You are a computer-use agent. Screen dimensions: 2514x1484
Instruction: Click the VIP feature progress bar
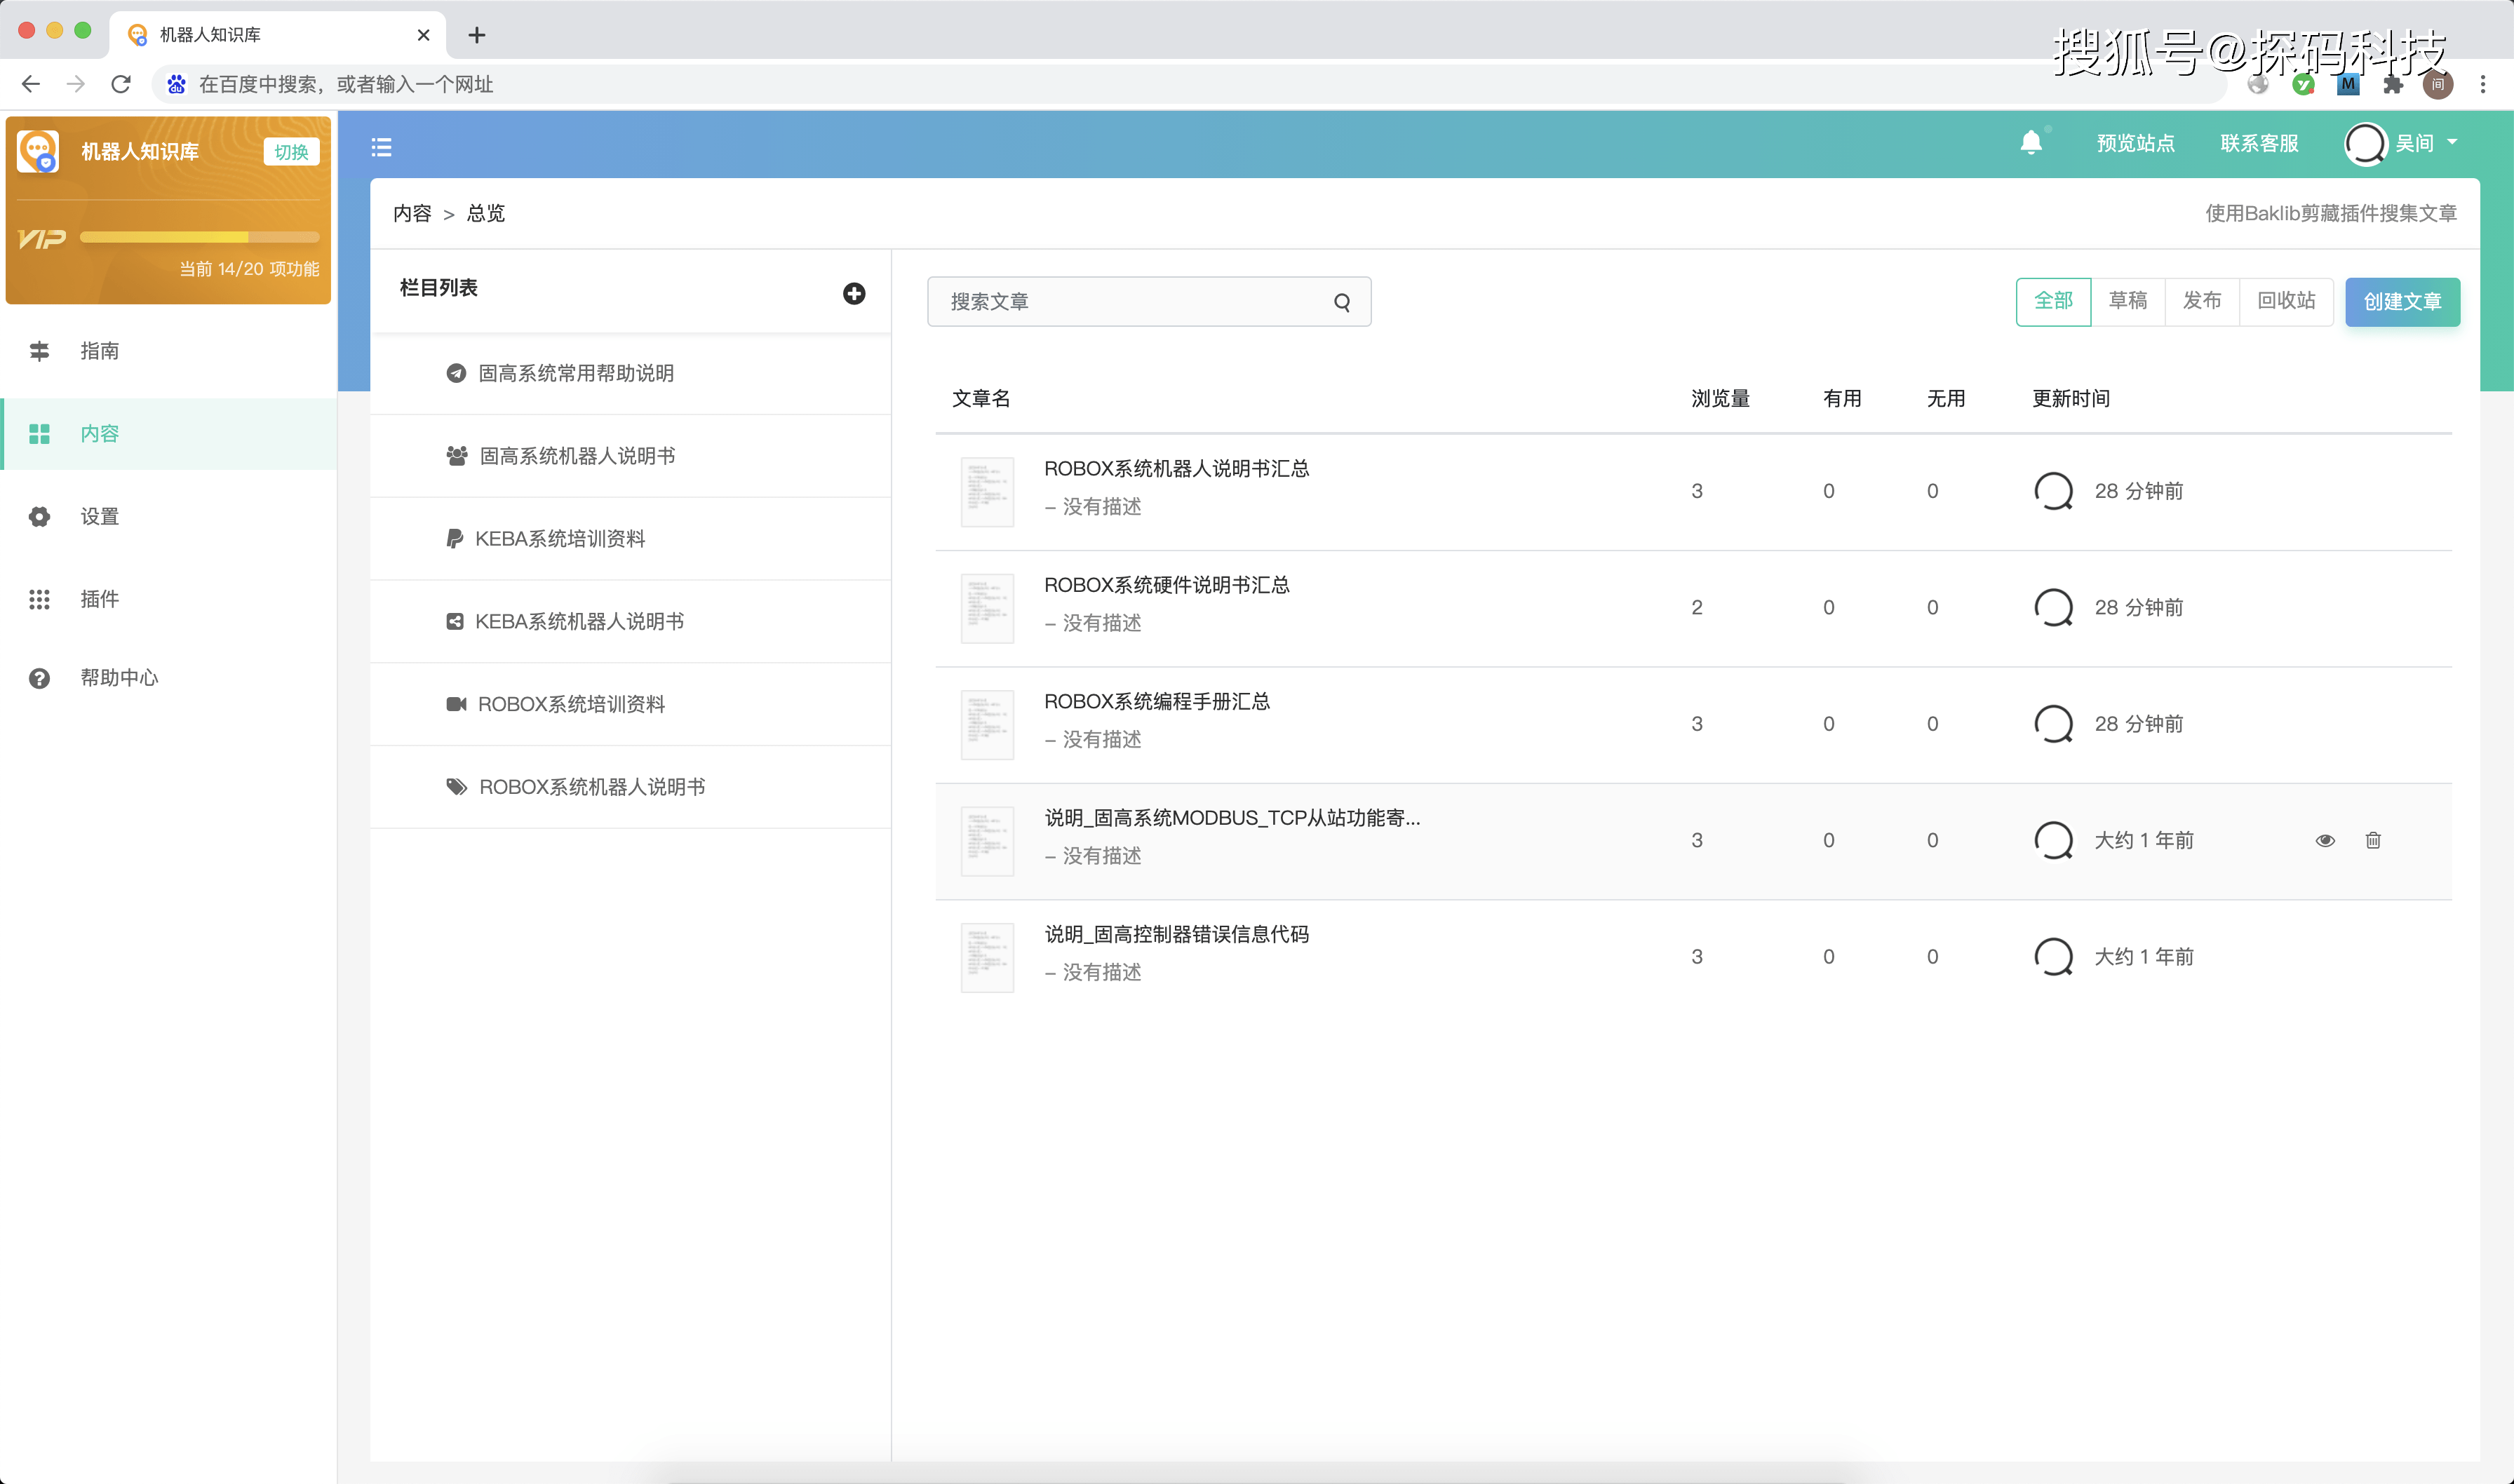197,236
